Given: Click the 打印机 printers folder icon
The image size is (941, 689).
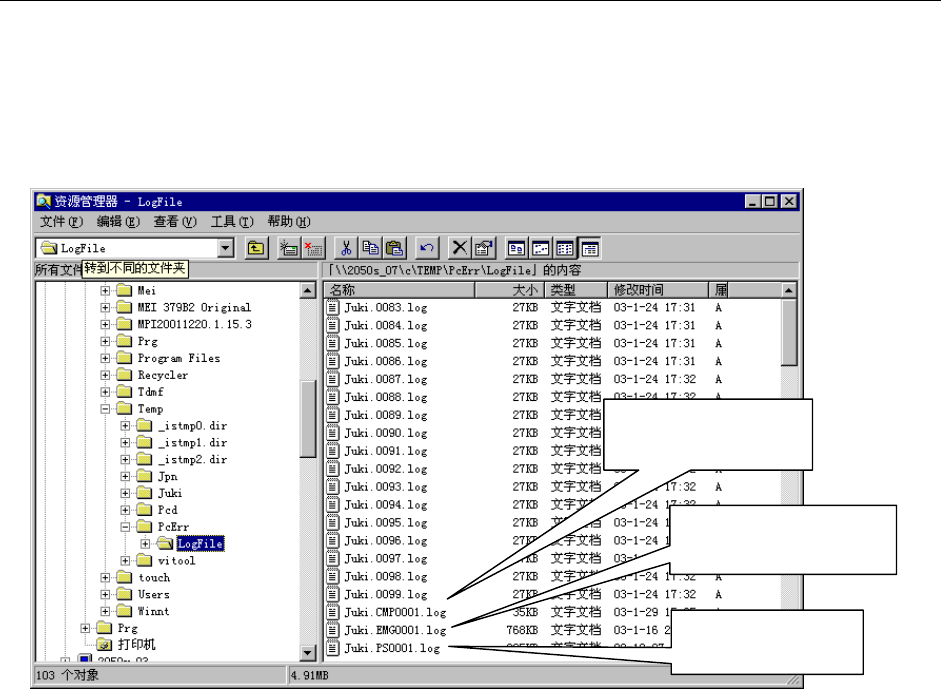Looking at the screenshot, I should pyautogui.click(x=104, y=645).
